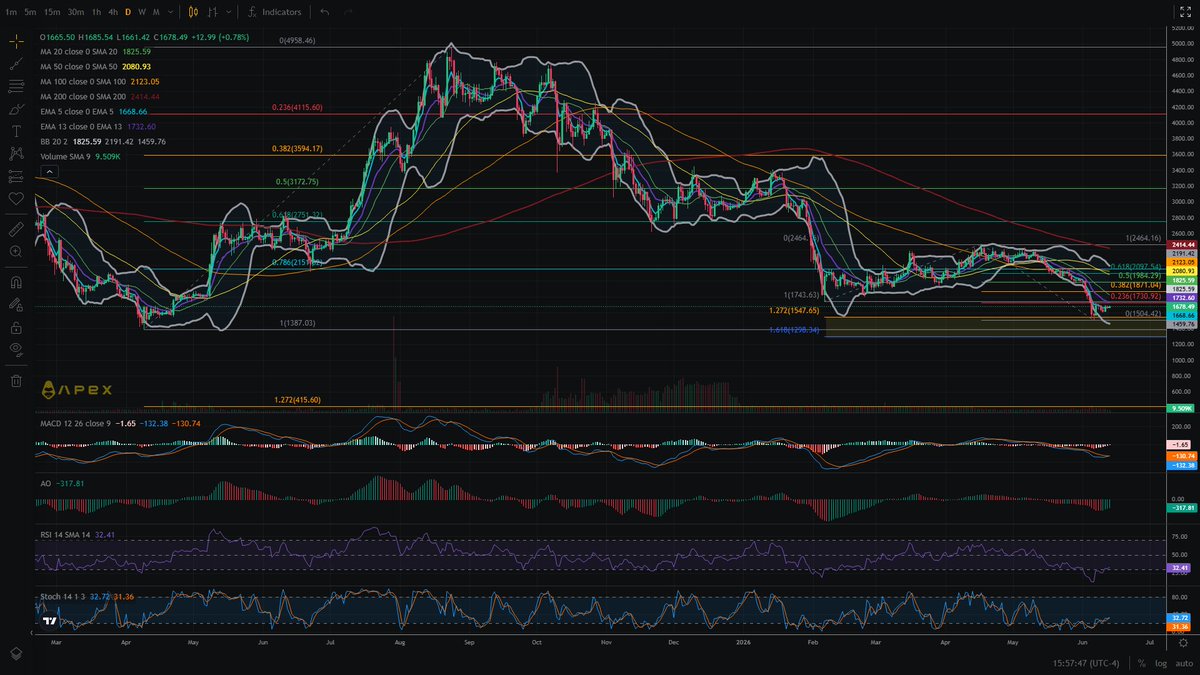This screenshot has height=675, width=1200.
Task: Select the crosshair cursor tool
Action: click(x=15, y=41)
